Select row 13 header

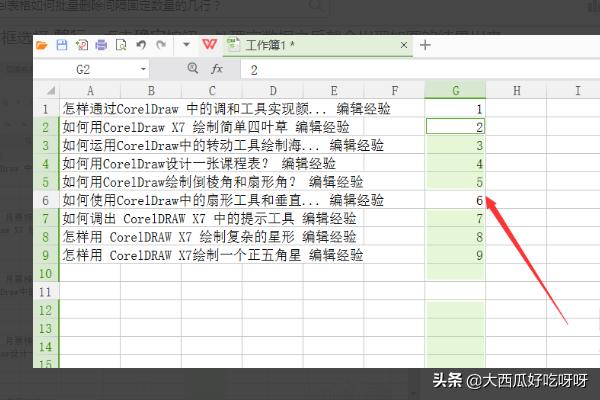[46, 328]
